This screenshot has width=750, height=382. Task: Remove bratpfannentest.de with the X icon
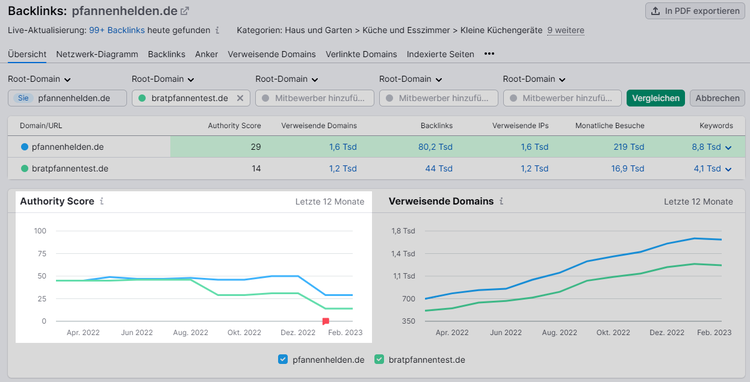pos(240,98)
